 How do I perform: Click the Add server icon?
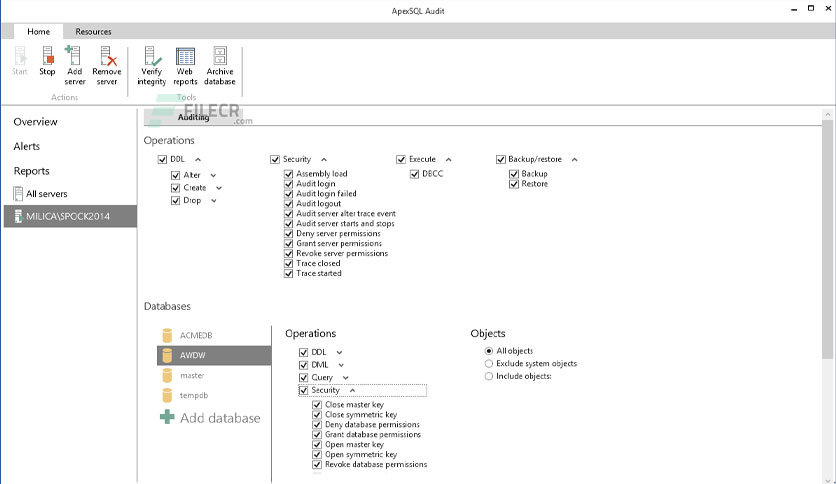74,55
